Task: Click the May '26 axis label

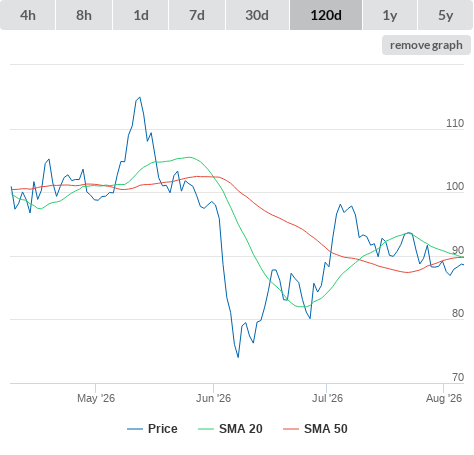Action: [x=96, y=398]
